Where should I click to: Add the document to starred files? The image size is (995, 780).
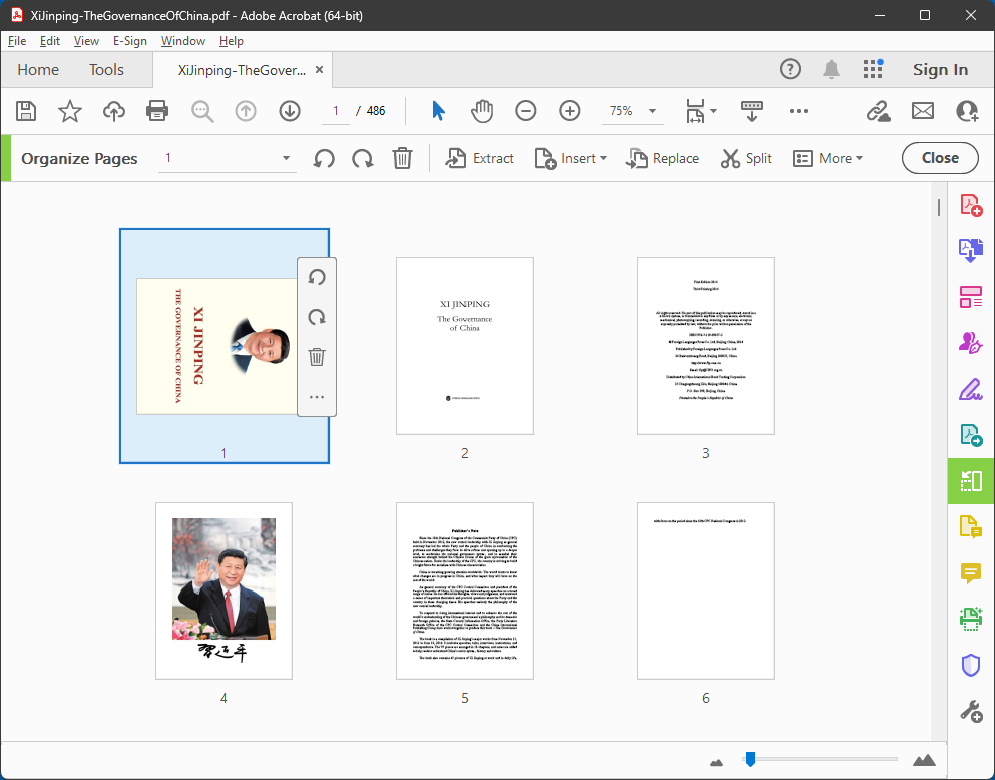click(70, 111)
